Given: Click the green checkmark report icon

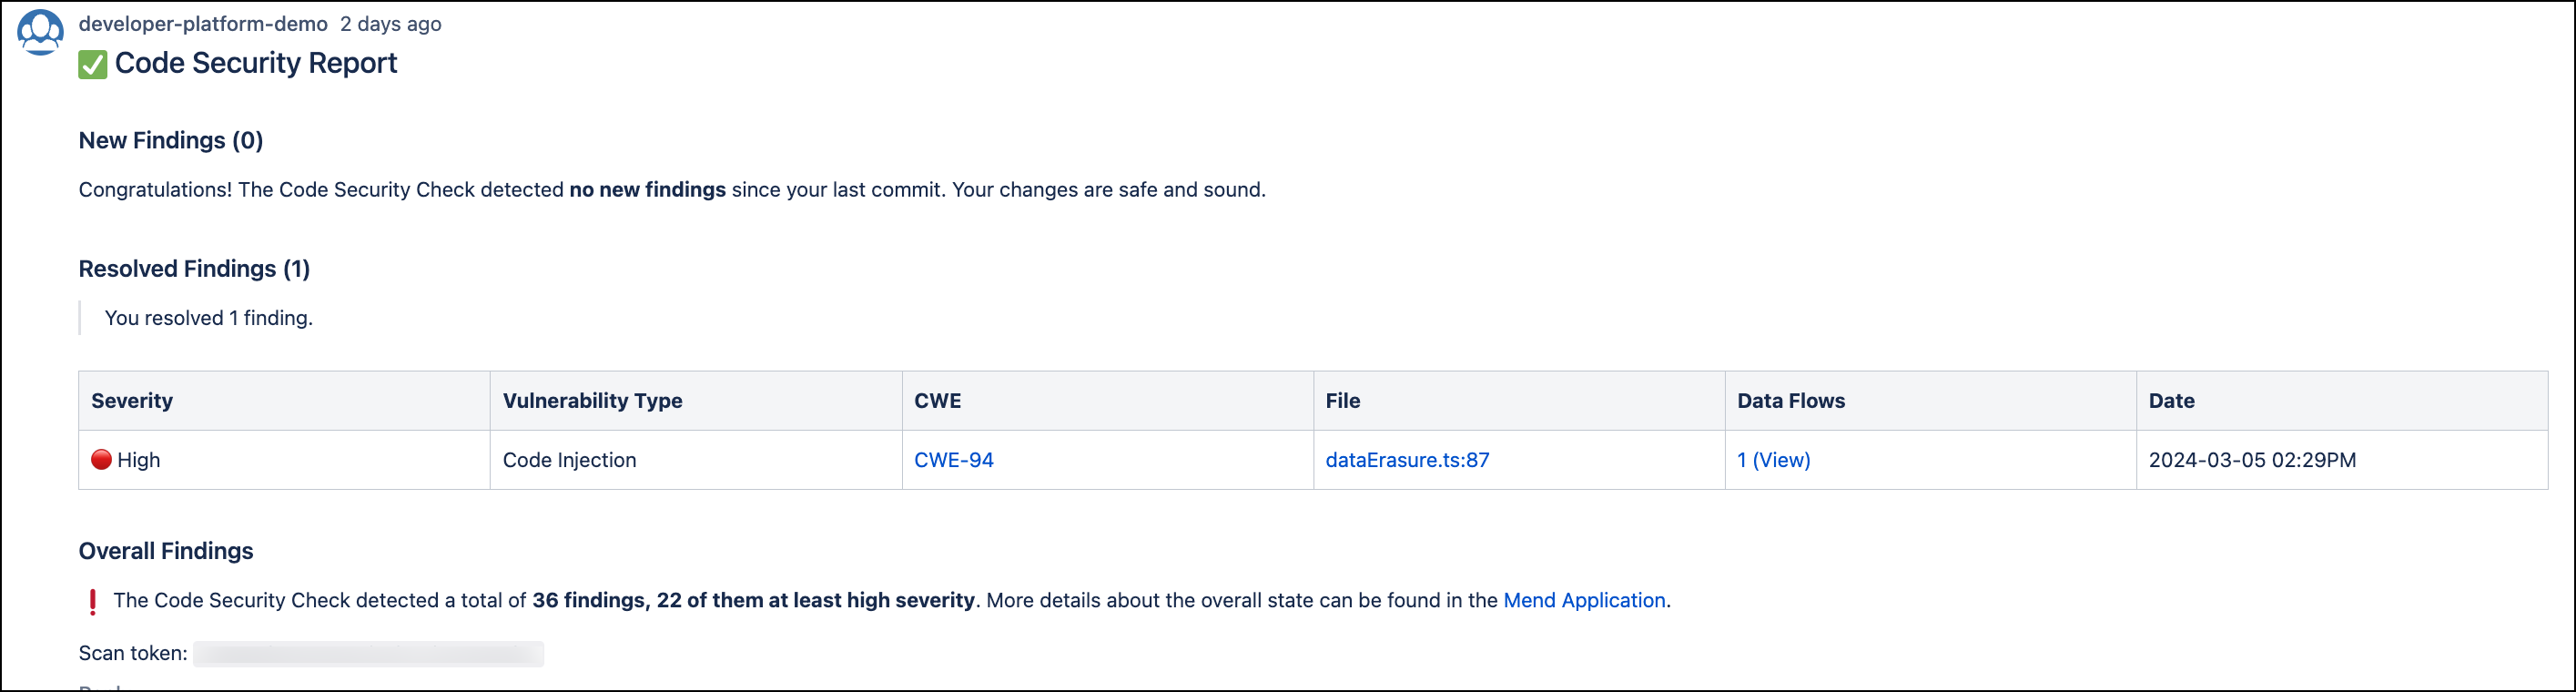Looking at the screenshot, I should point(92,65).
